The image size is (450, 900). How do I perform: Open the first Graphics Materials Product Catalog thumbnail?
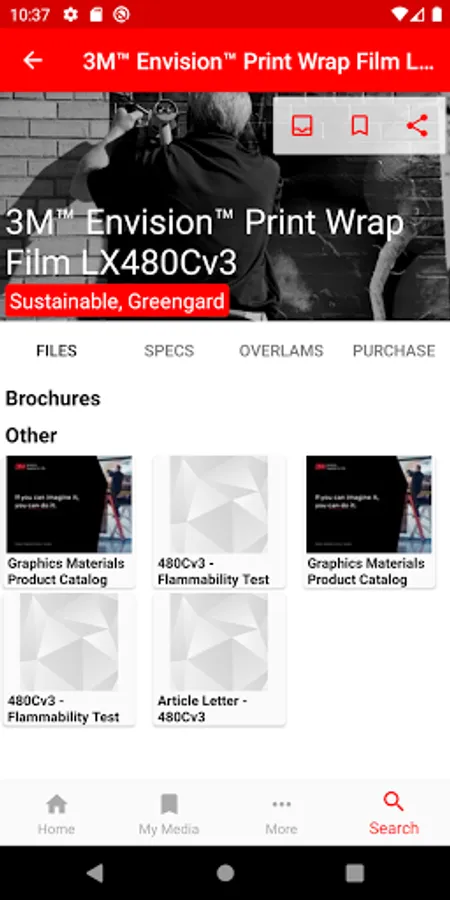pyautogui.click(x=69, y=521)
